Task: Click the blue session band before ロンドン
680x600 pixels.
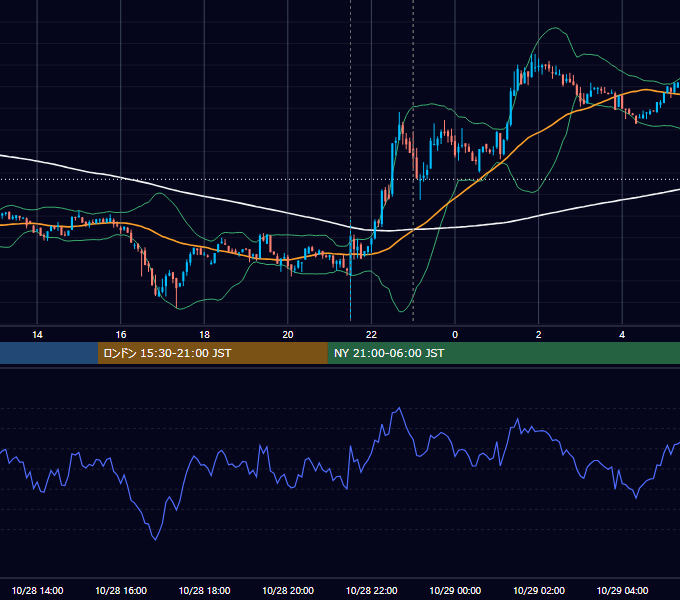Action: click(x=49, y=353)
